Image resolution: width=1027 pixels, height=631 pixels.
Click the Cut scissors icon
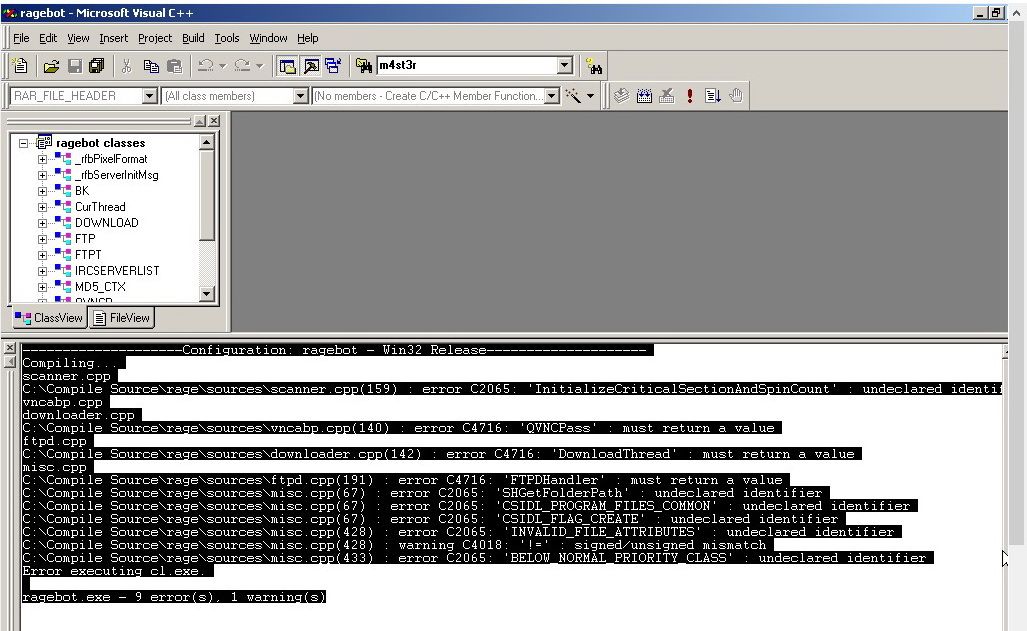coord(126,66)
